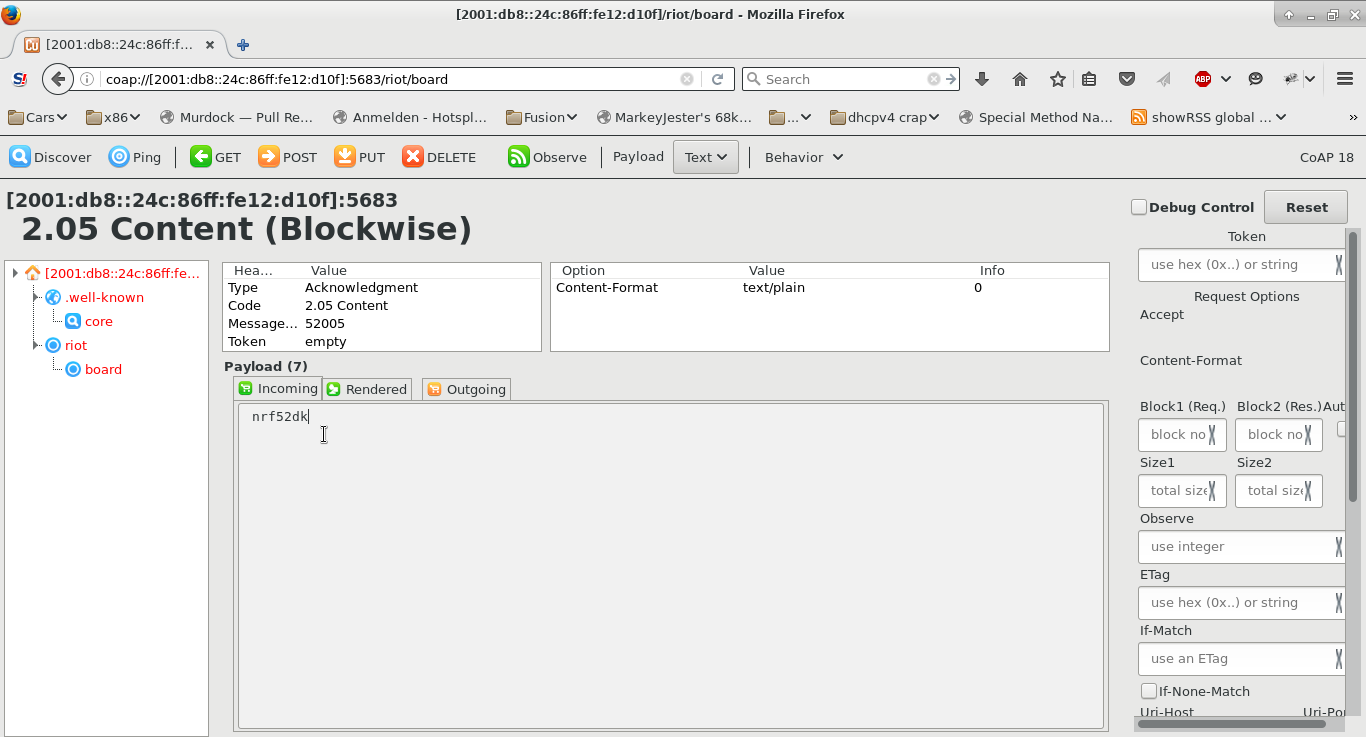Focus the Block2 (Res.) input

pos(1278,435)
